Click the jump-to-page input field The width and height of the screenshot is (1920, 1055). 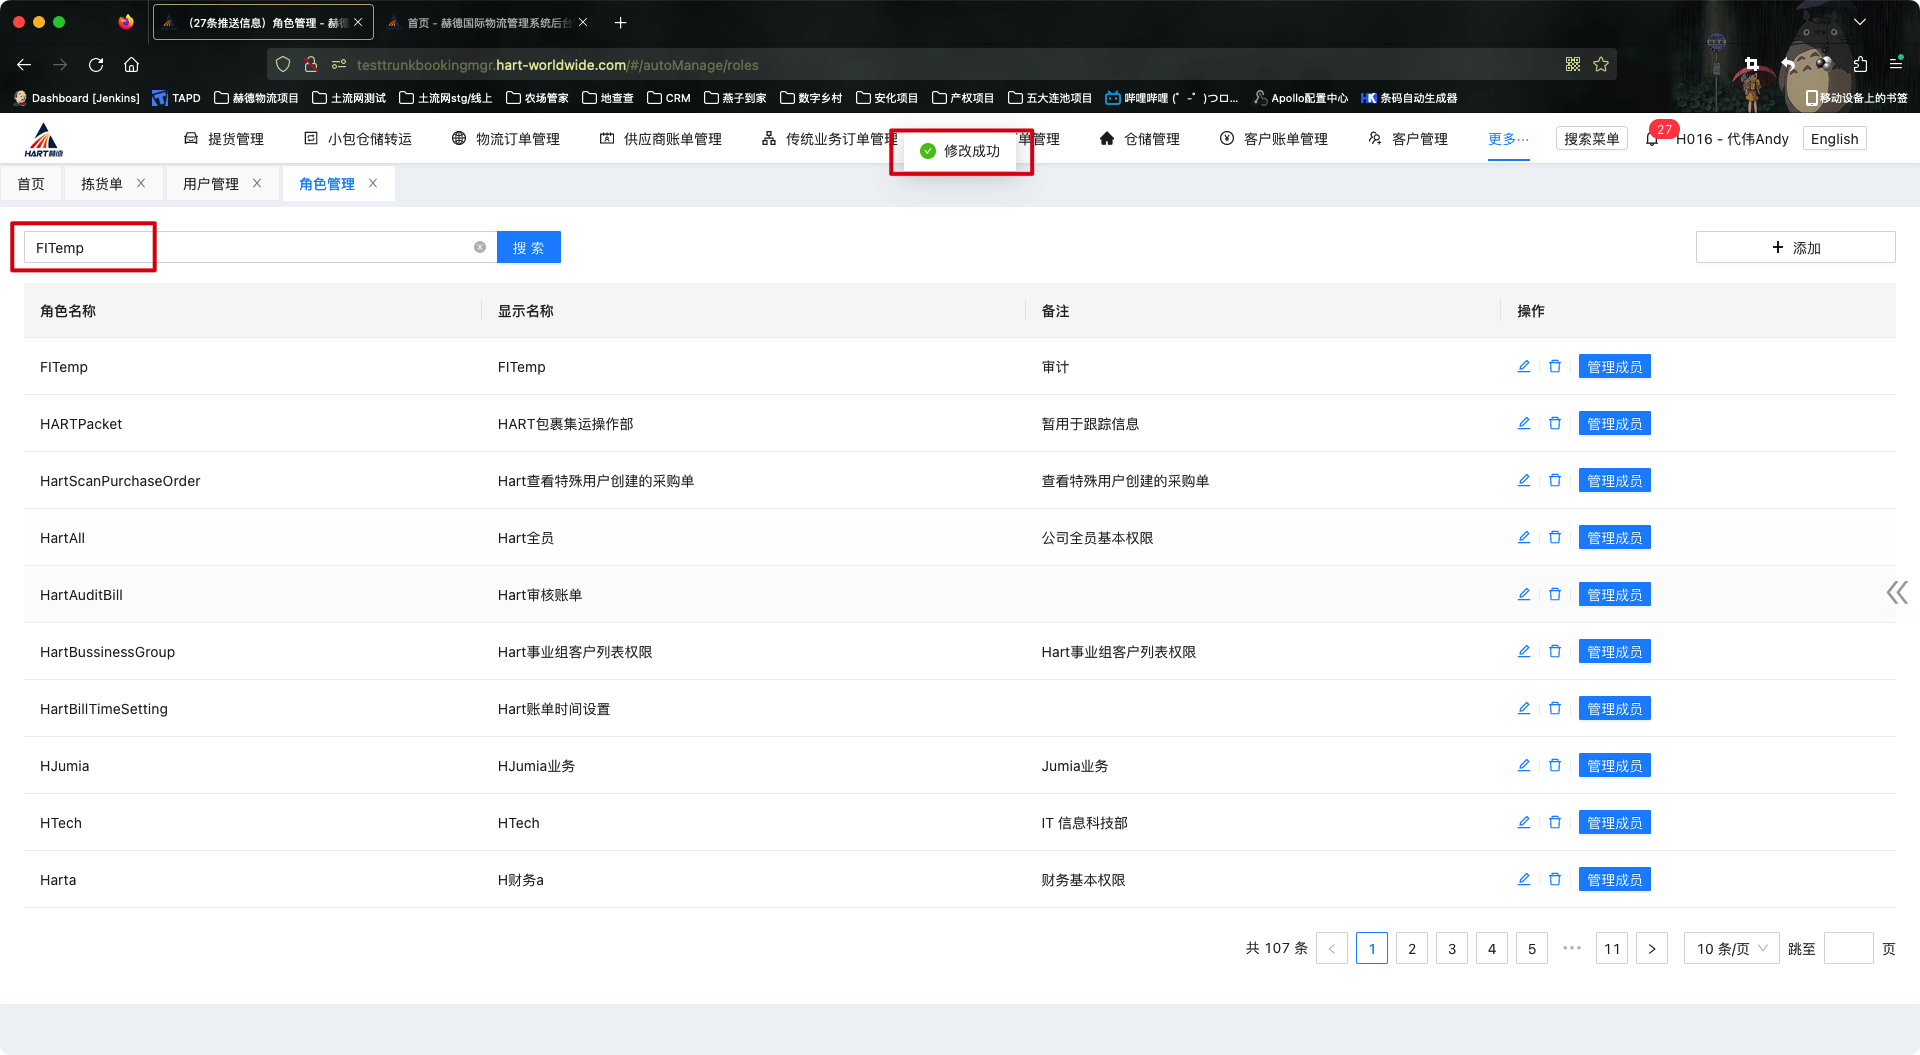point(1848,949)
